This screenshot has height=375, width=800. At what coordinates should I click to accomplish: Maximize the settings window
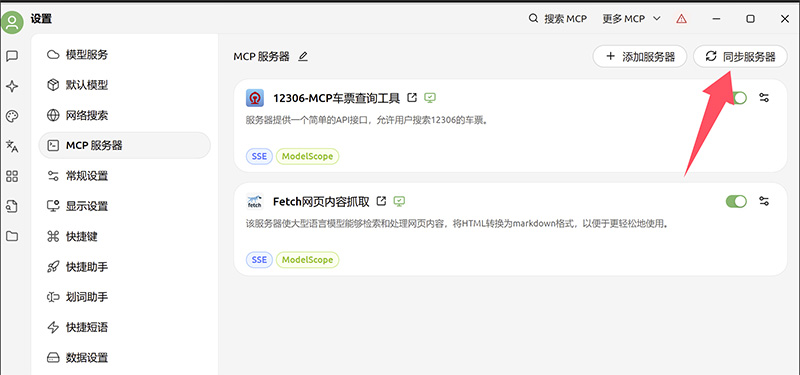click(751, 19)
